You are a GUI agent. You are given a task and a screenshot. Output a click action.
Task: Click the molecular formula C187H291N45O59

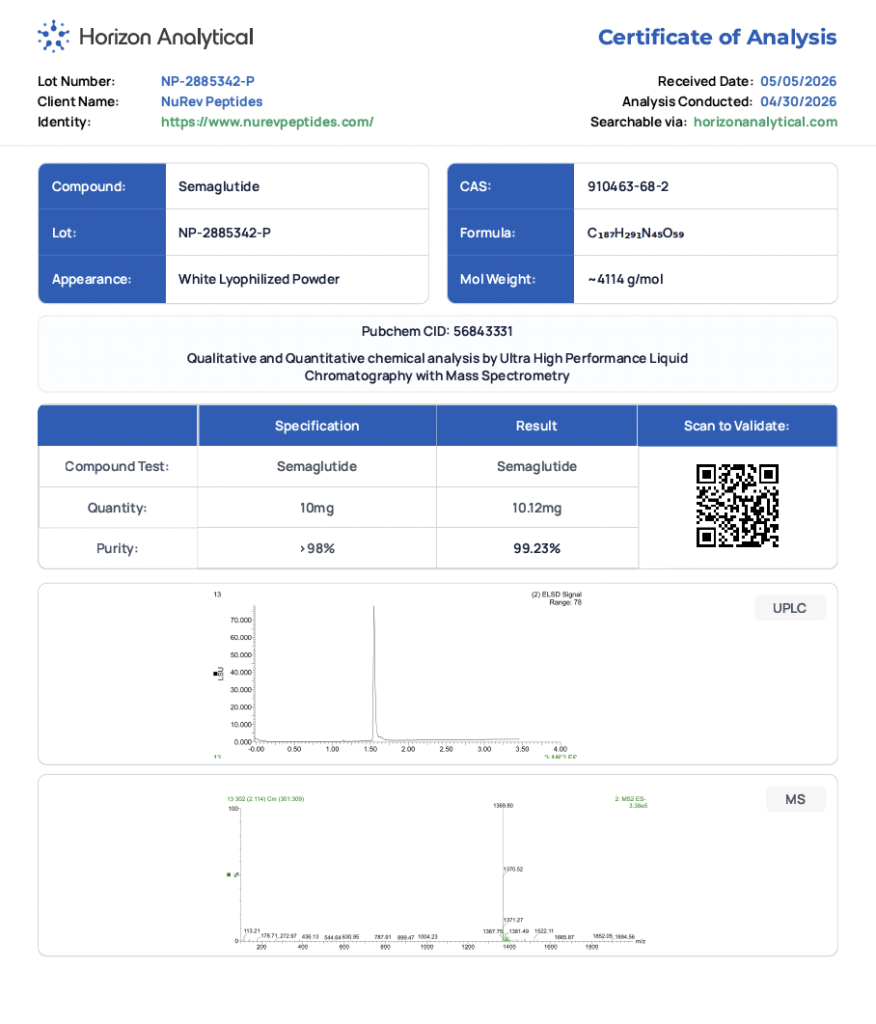[x=636, y=233]
